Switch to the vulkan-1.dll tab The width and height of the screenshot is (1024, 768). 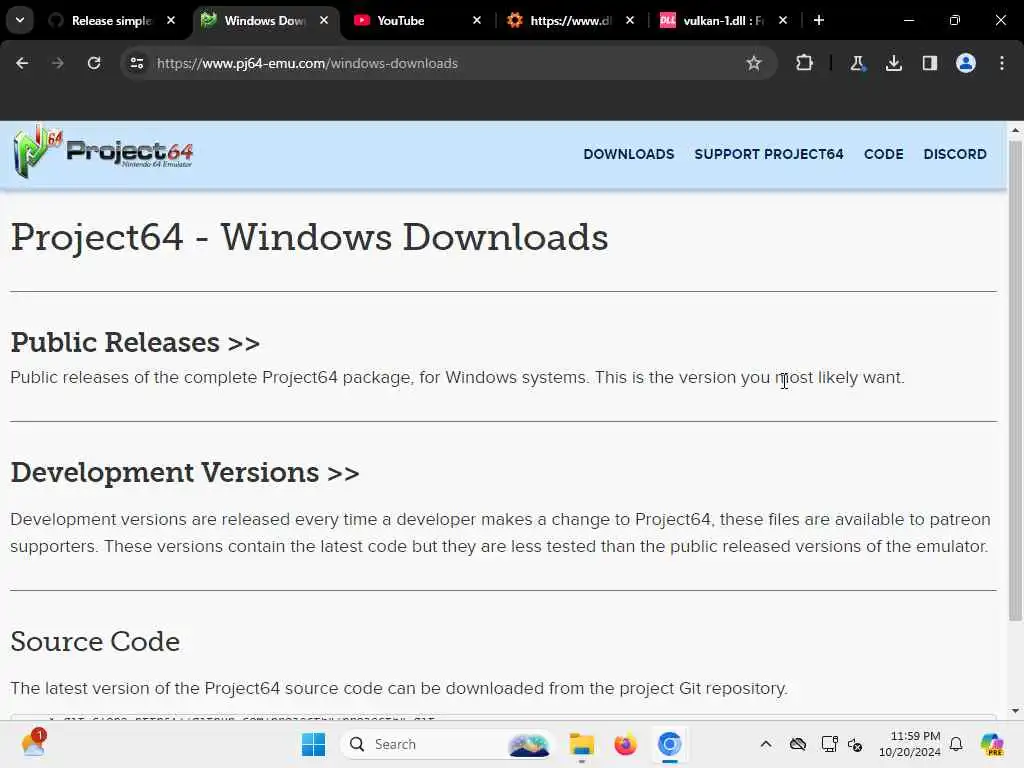coord(723,20)
